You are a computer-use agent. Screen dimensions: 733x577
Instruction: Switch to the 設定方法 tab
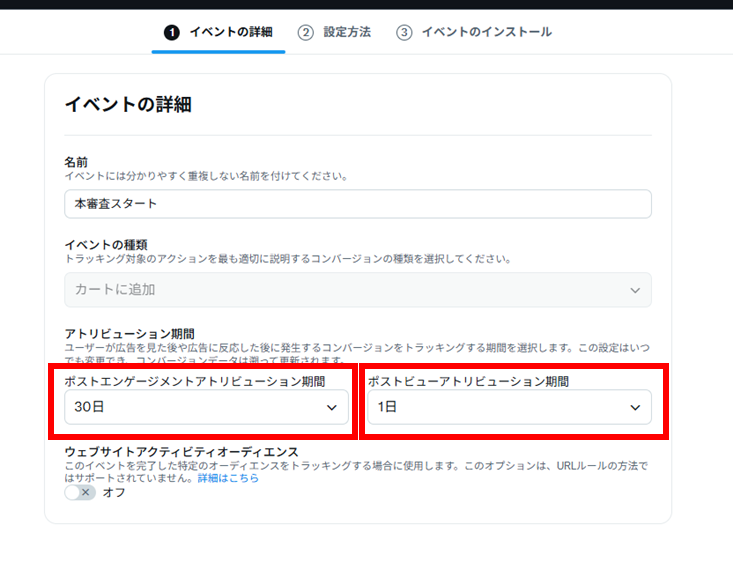(x=347, y=32)
